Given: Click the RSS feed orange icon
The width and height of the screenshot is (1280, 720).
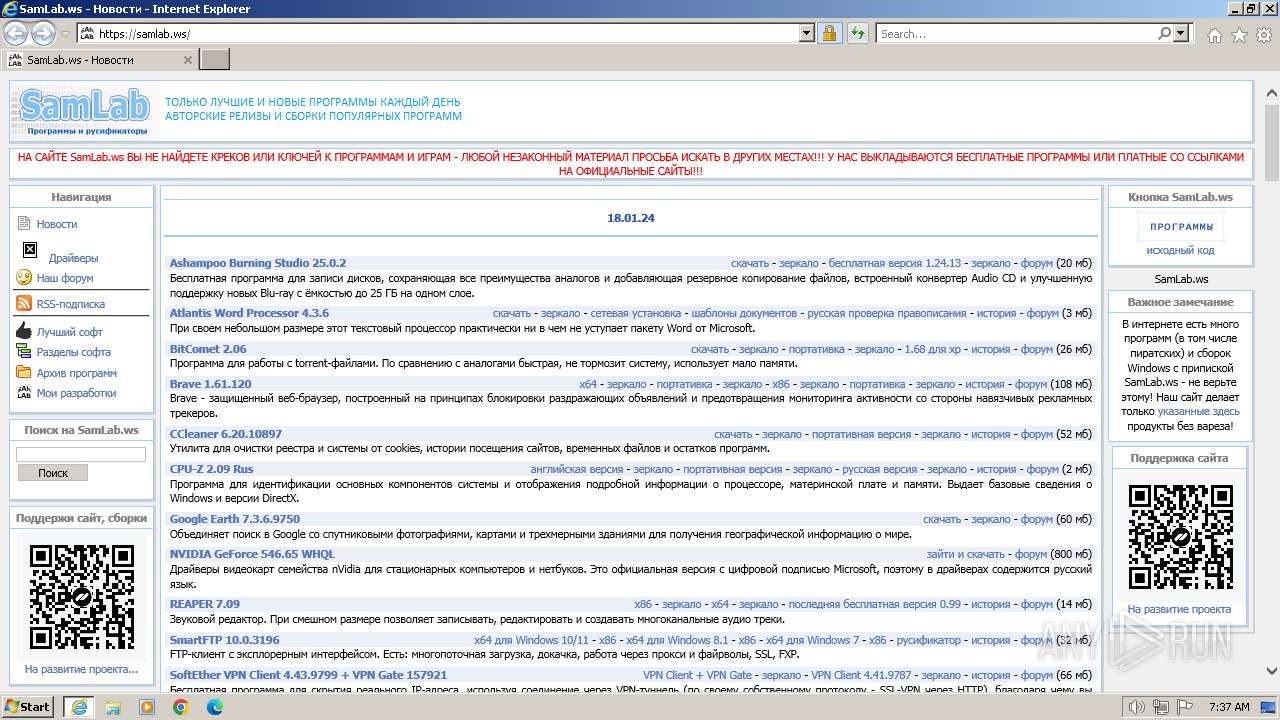Looking at the screenshot, I should pyautogui.click(x=24, y=304).
